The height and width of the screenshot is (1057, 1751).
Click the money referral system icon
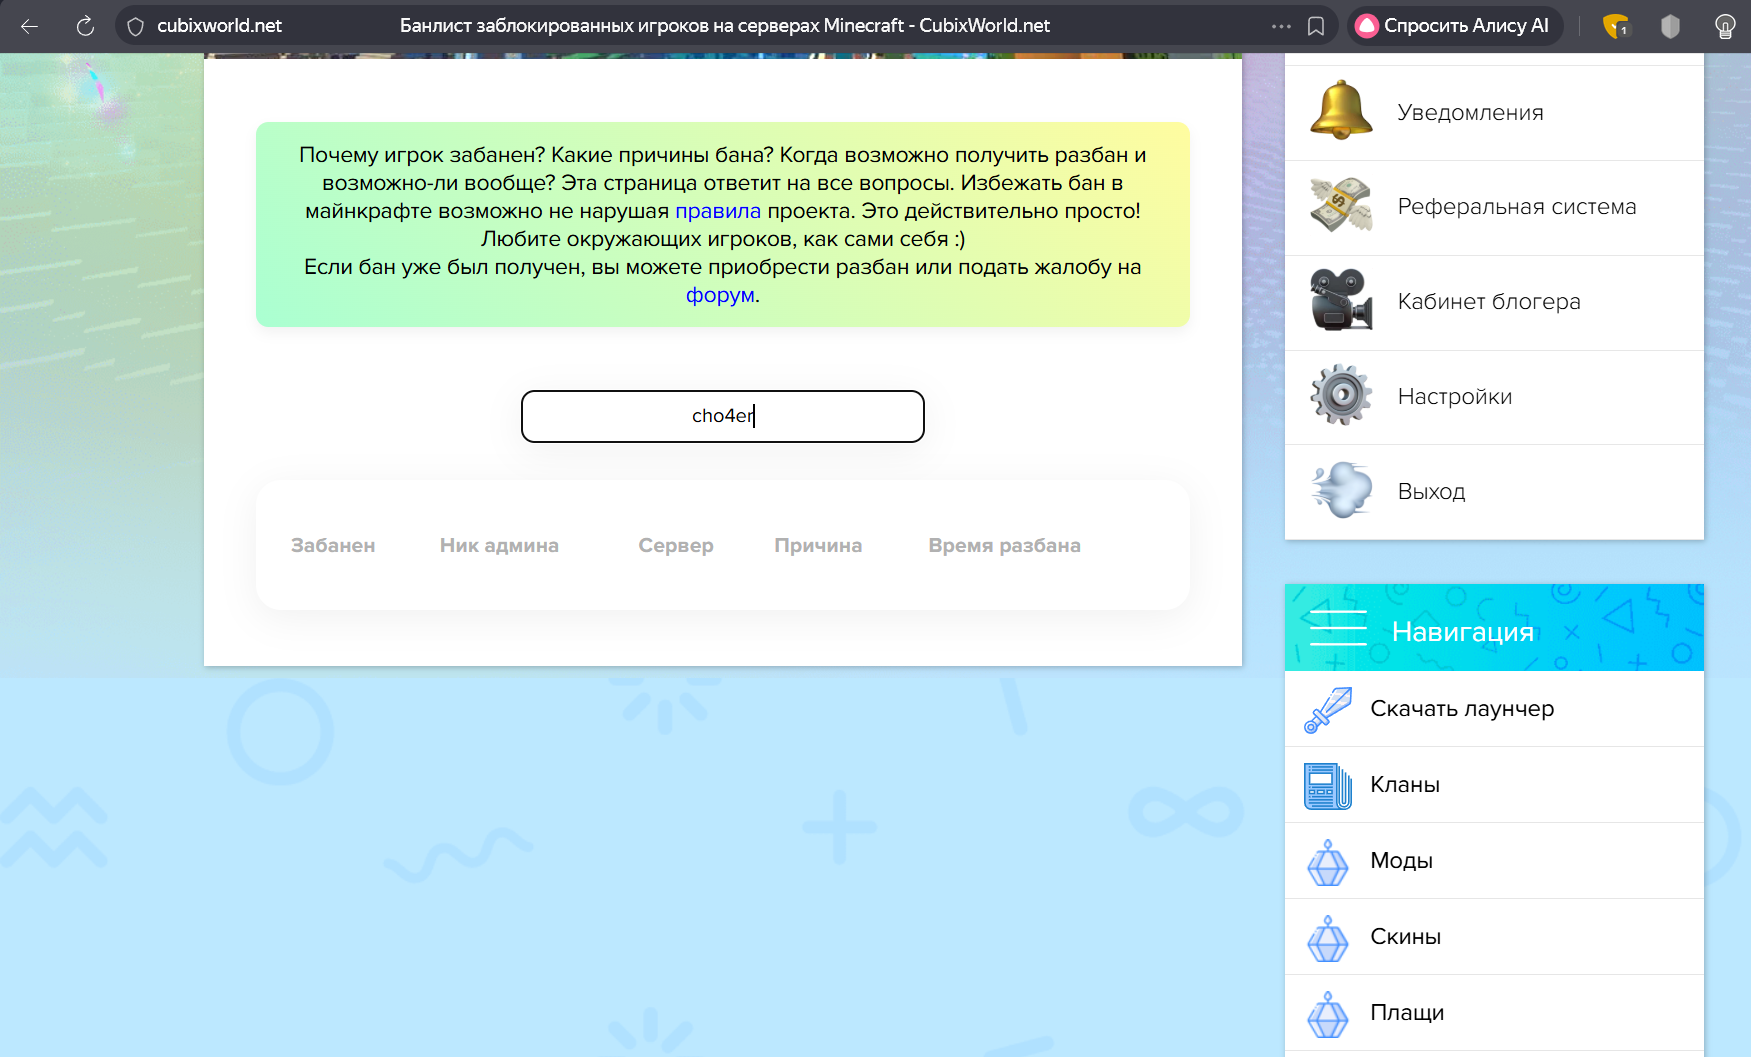1340,205
